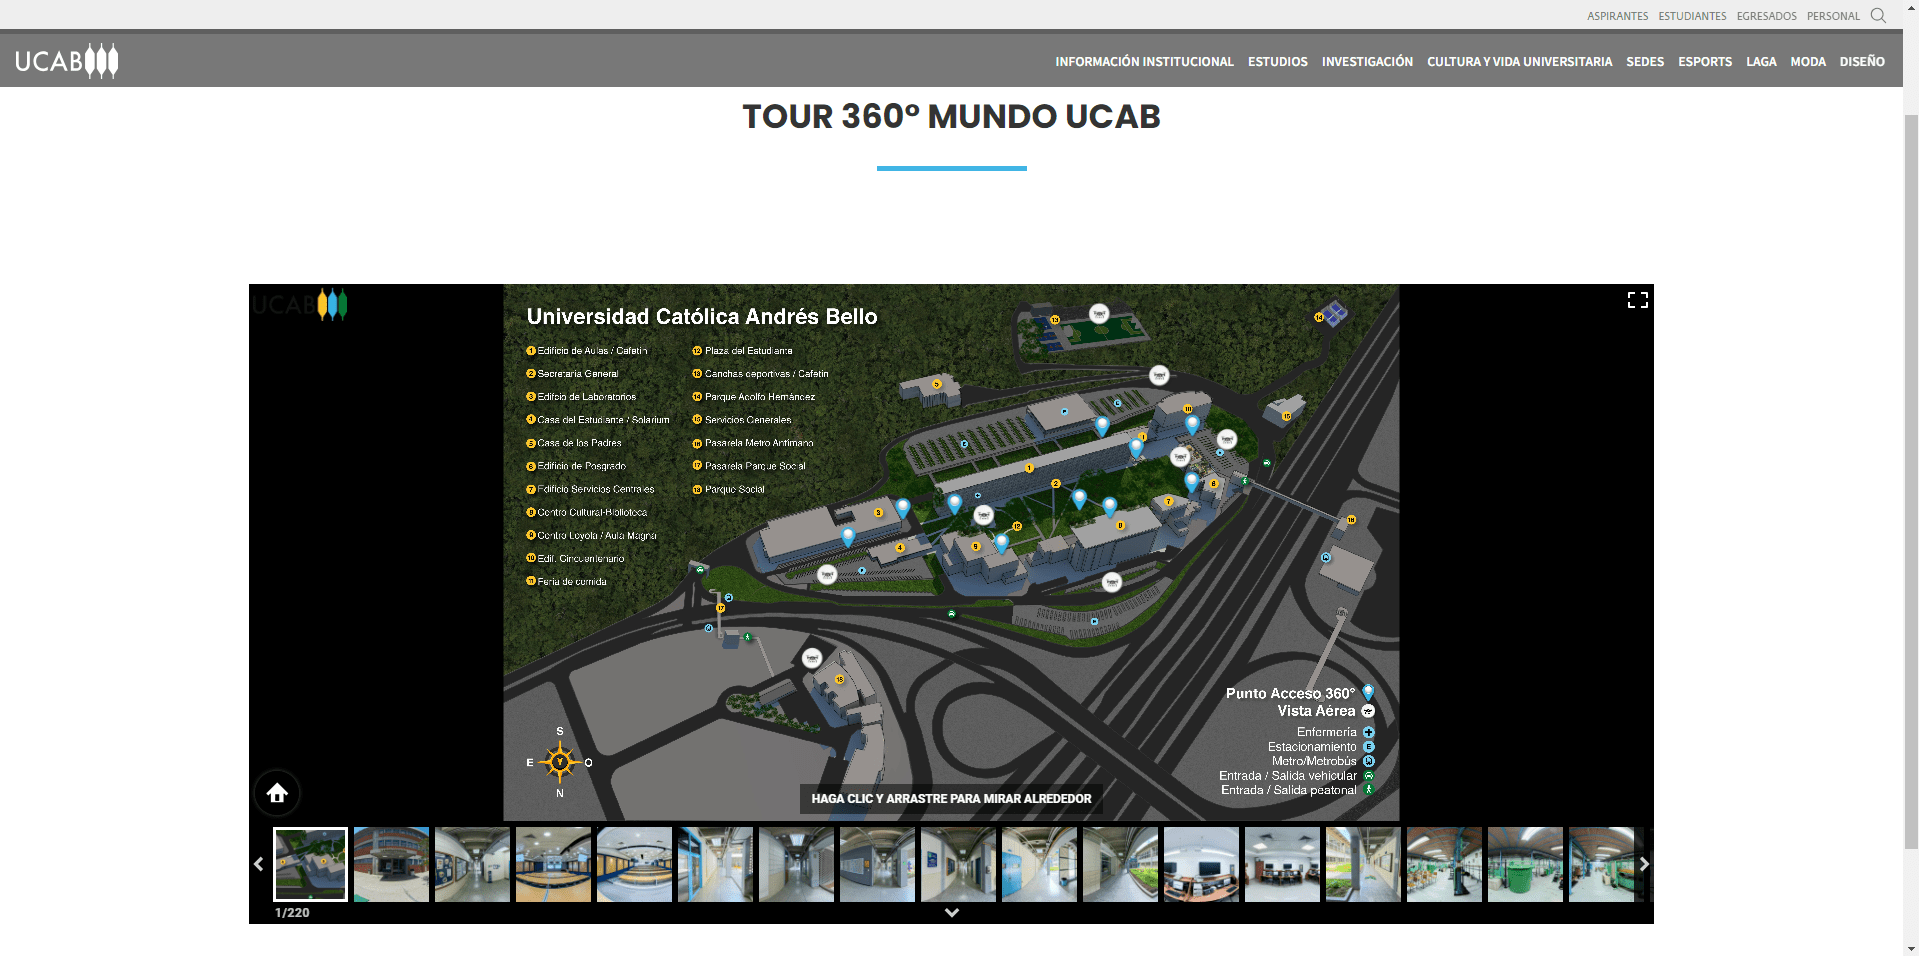
Task: Click the search magnifier icon in top bar
Action: (x=1877, y=16)
